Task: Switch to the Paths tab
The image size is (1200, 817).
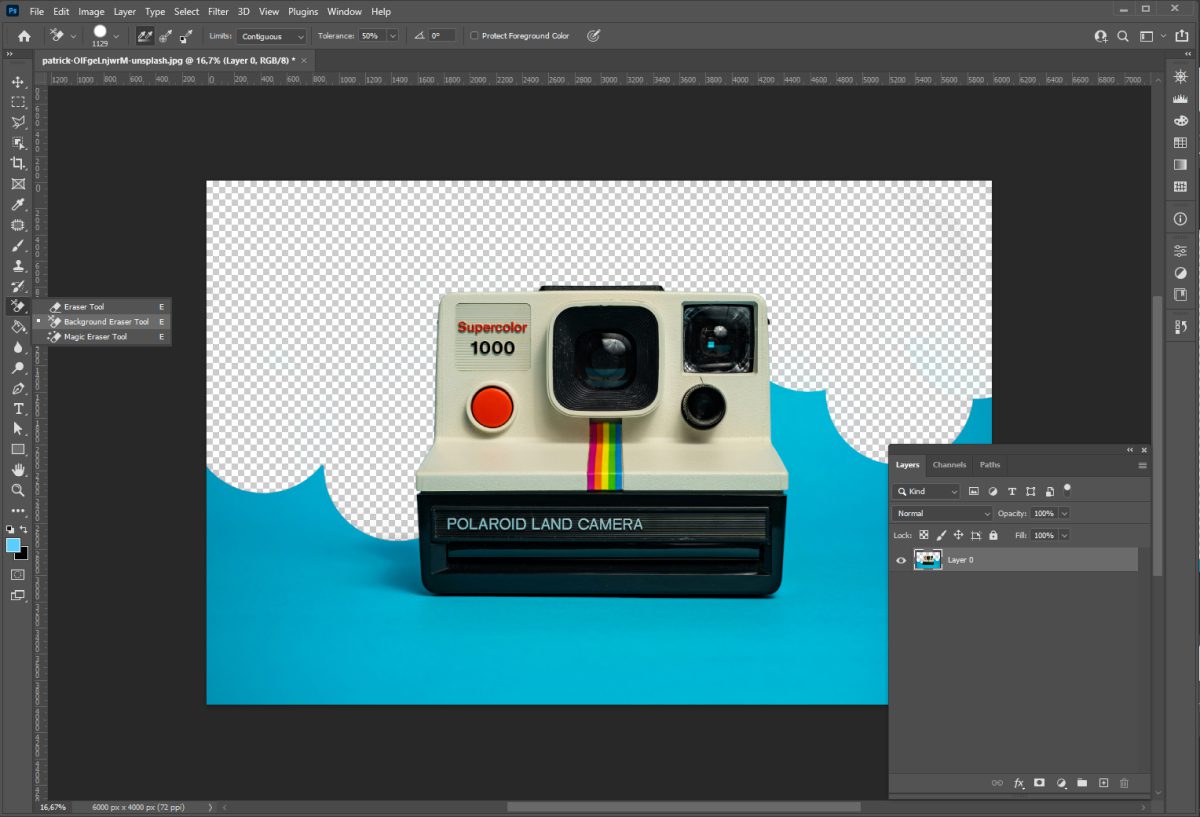Action: 990,465
